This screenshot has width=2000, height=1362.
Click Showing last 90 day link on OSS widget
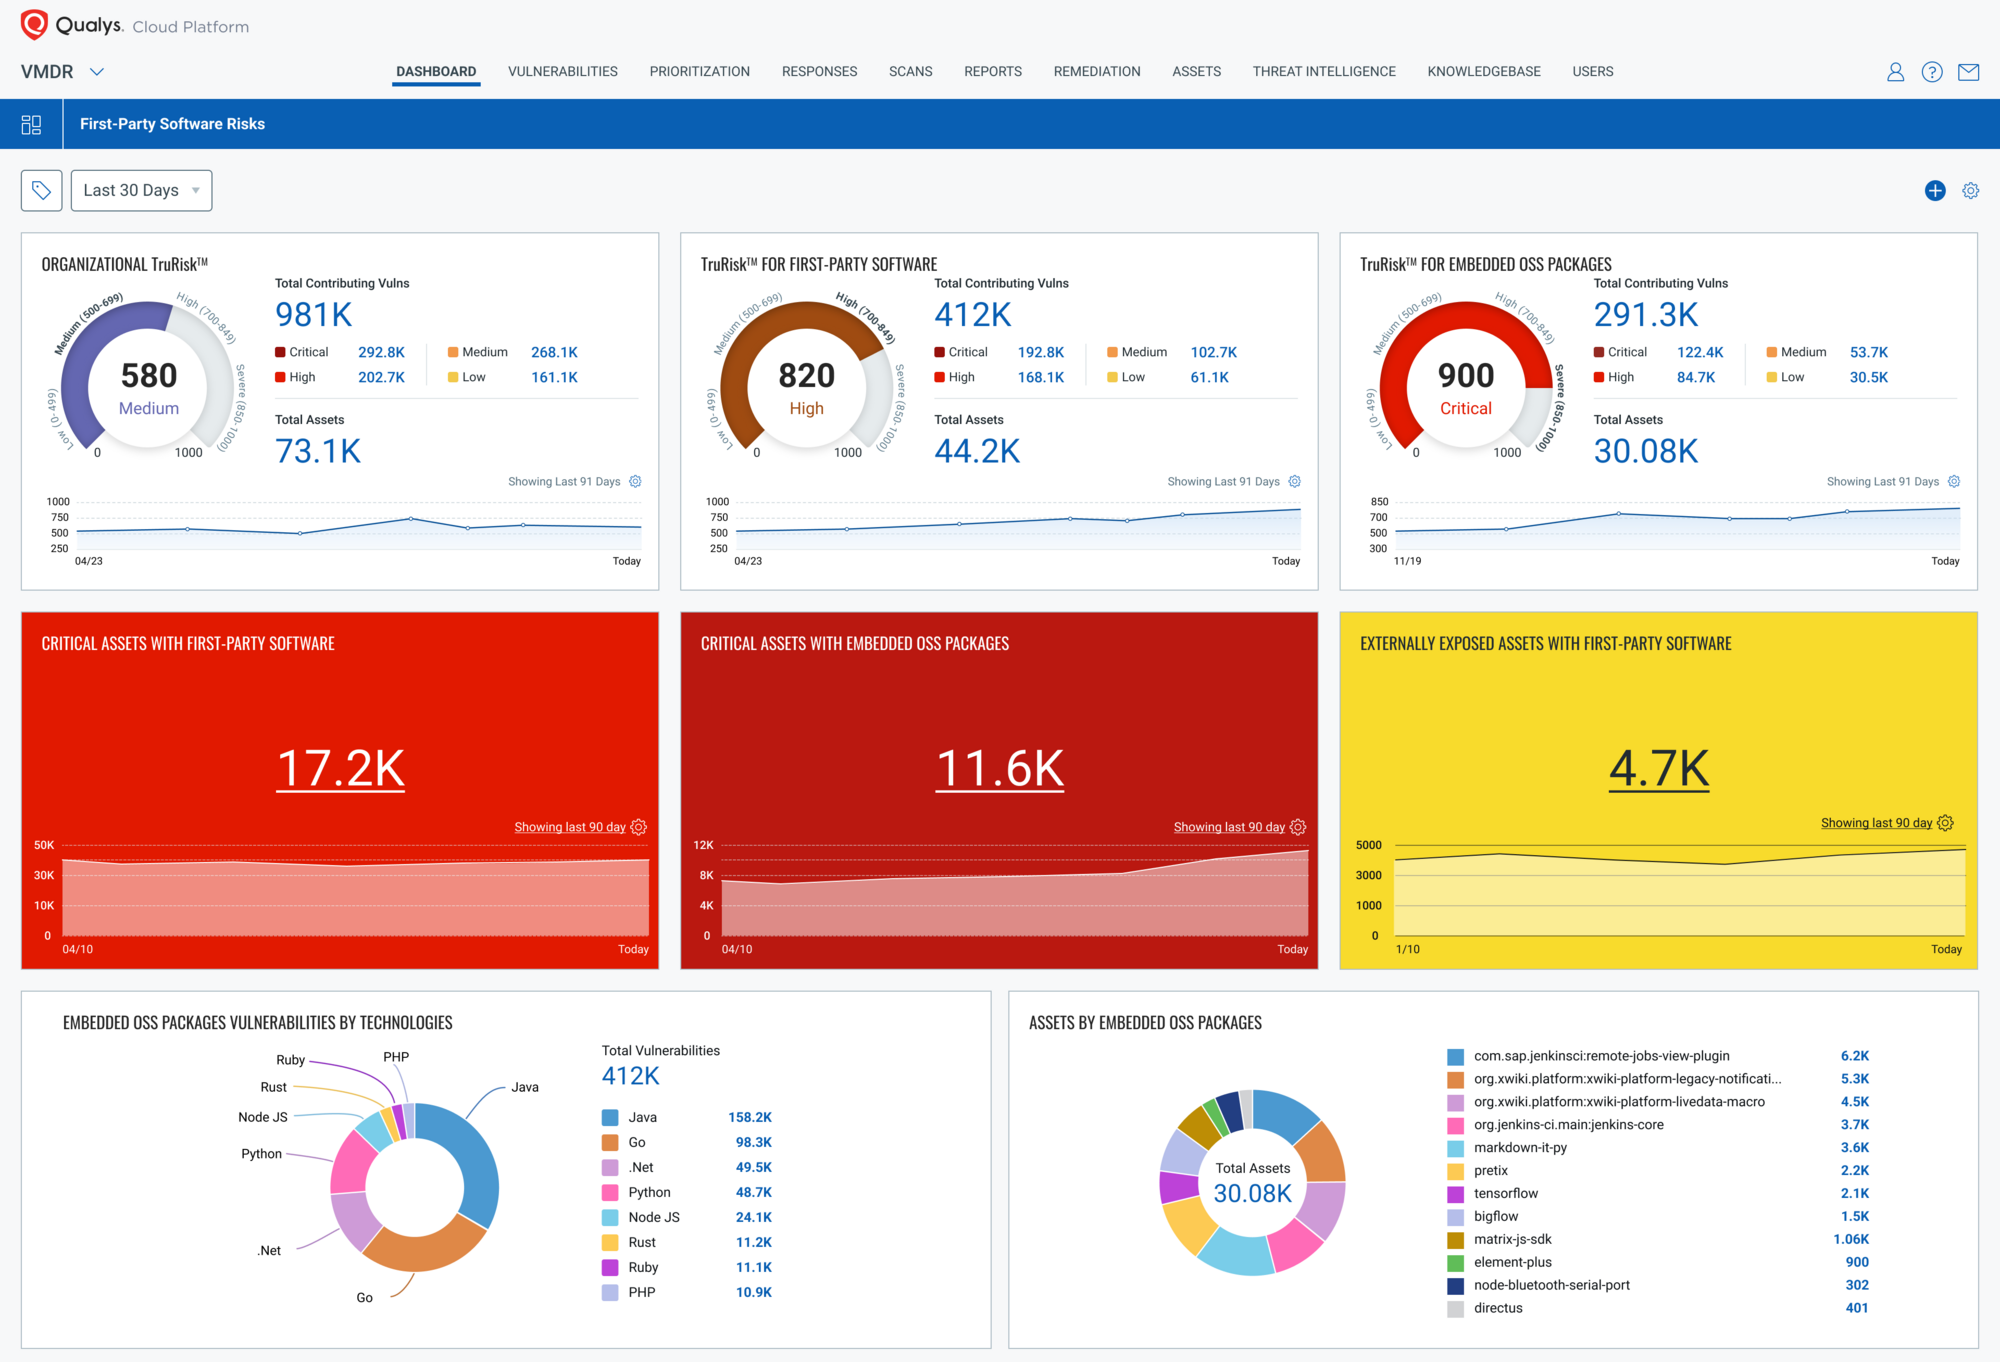(1229, 827)
